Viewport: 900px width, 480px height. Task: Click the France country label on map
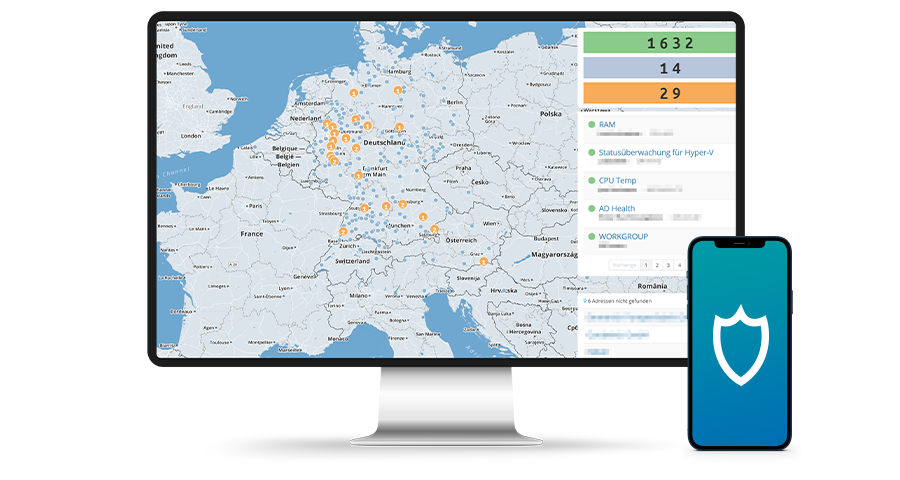coord(251,234)
